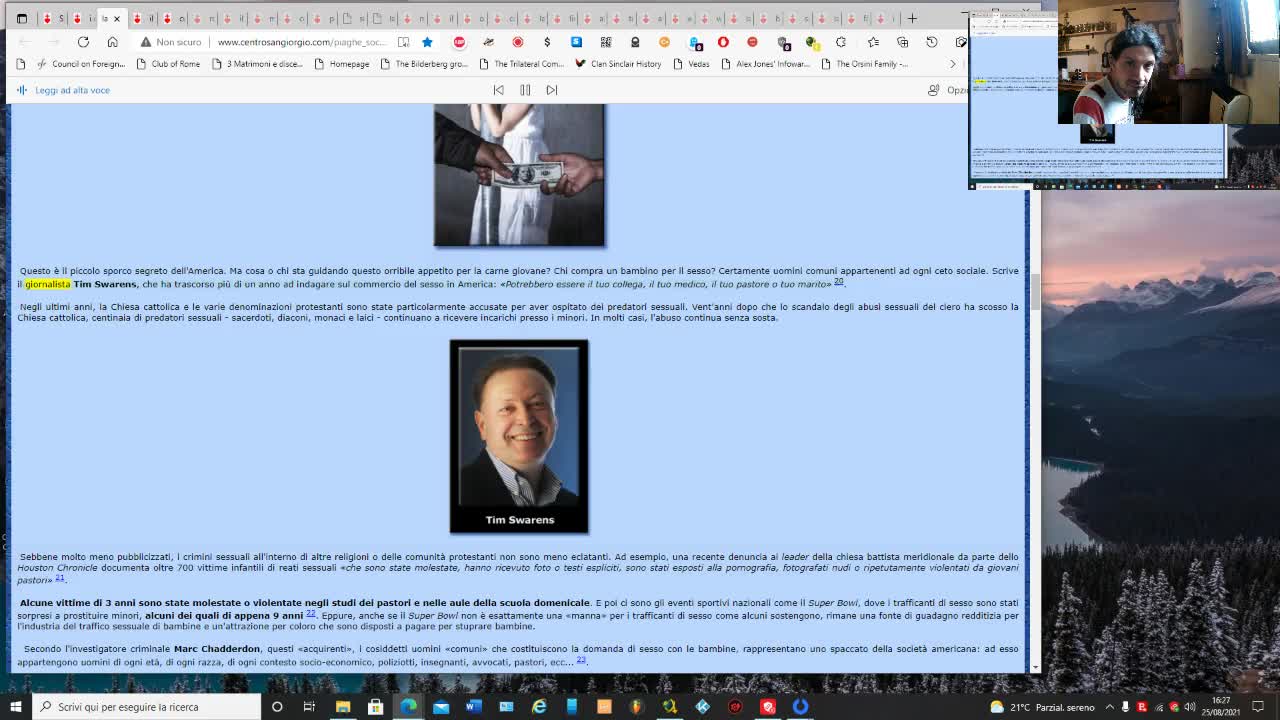
Task: Open Task View on taskbar
Action: [x=309, y=706]
